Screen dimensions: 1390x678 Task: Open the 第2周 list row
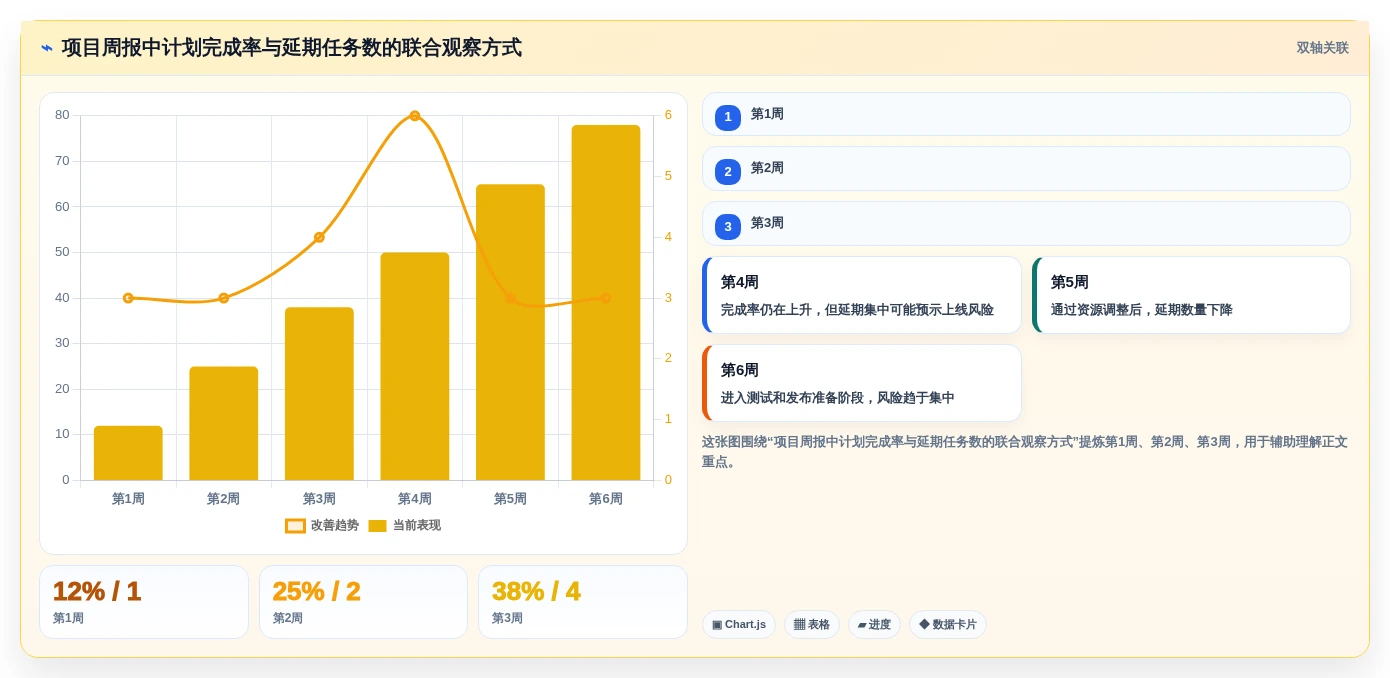point(1026,168)
